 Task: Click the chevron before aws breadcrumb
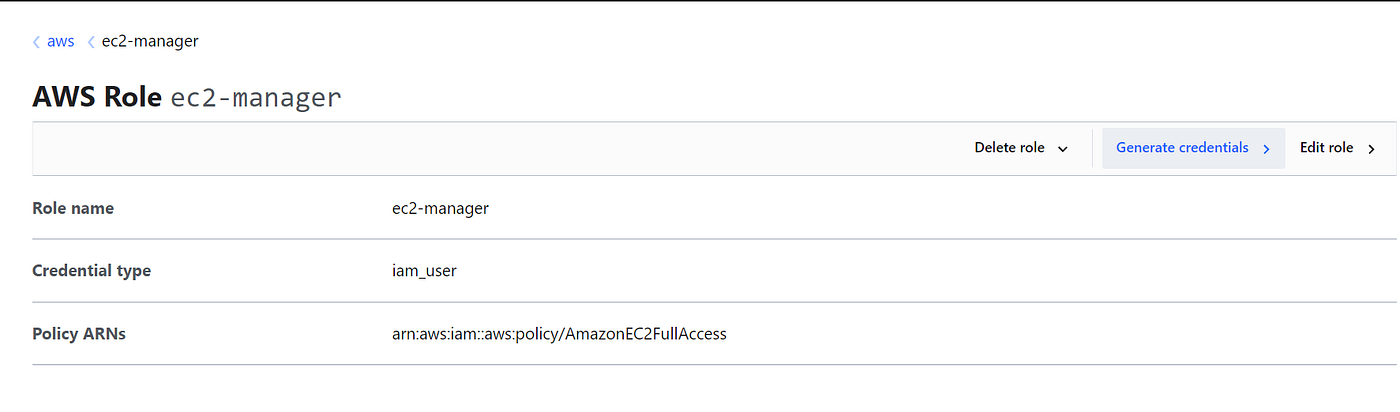37,42
